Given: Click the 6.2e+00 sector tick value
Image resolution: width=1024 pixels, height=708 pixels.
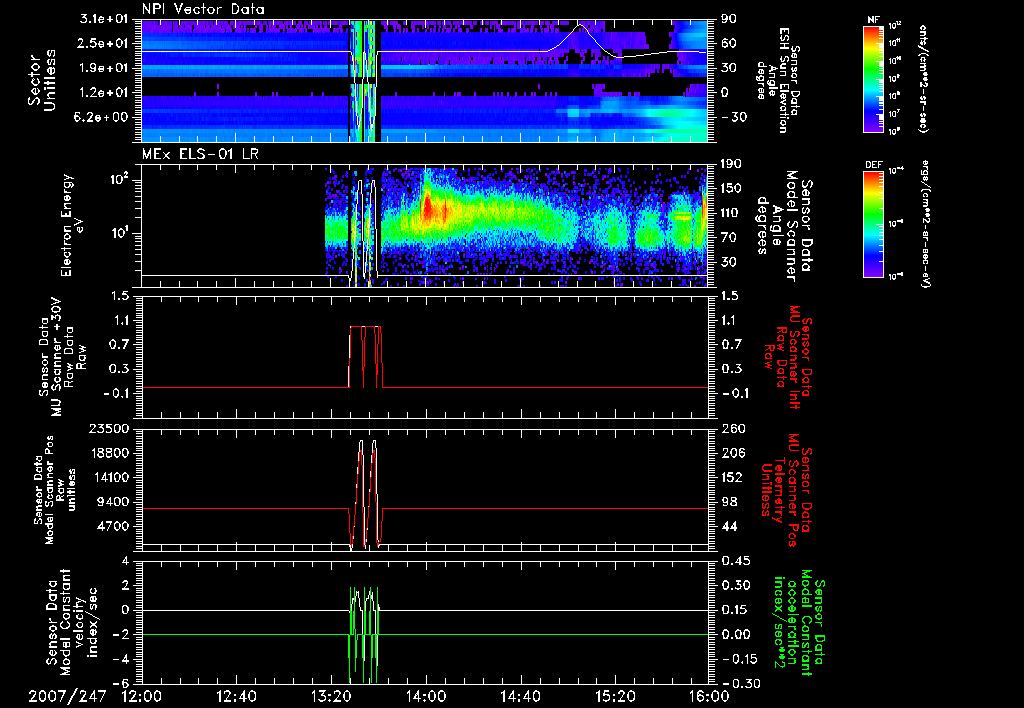Looking at the screenshot, I should [x=101, y=118].
